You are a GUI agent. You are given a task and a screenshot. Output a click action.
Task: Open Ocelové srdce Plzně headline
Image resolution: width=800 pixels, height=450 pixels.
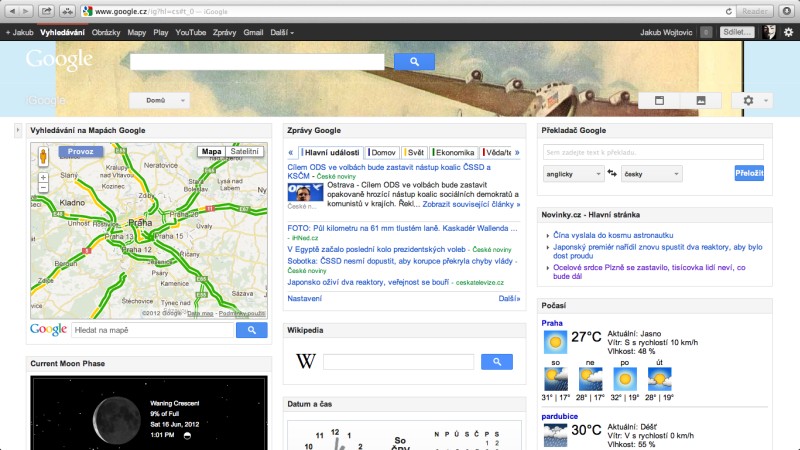pos(649,271)
